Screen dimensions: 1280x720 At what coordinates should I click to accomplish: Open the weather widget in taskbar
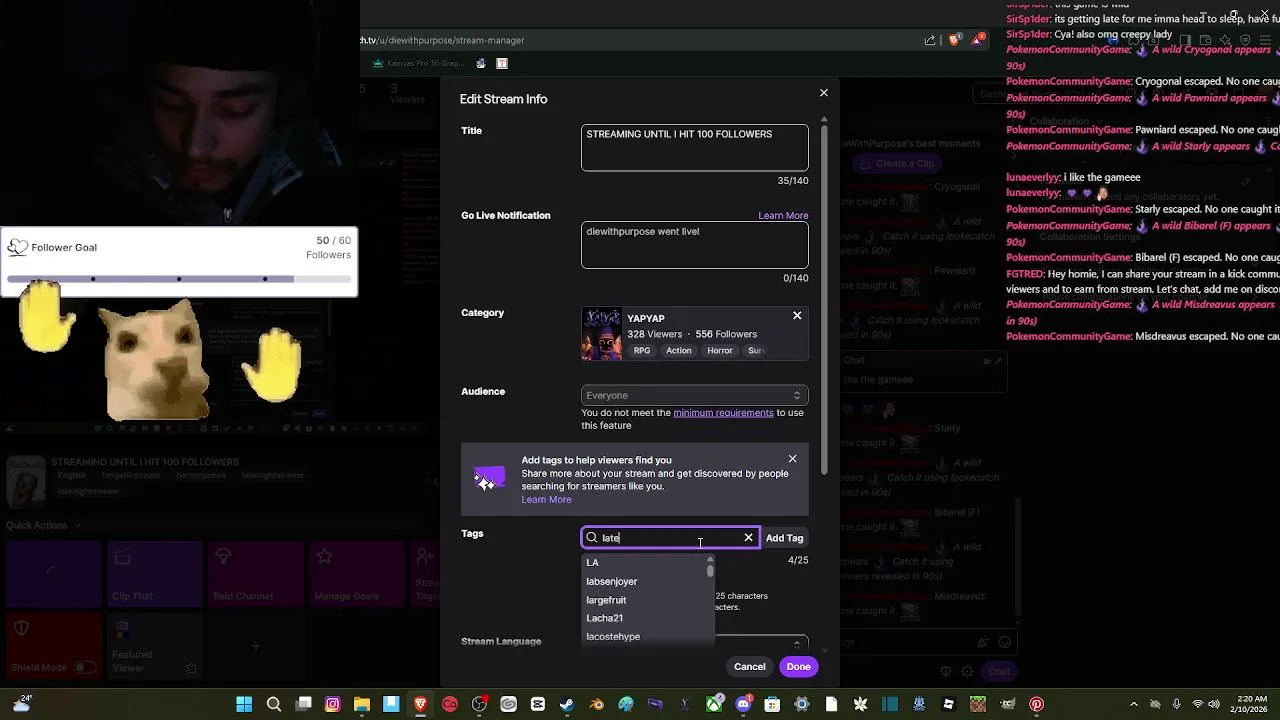pyautogui.click(x=22, y=704)
